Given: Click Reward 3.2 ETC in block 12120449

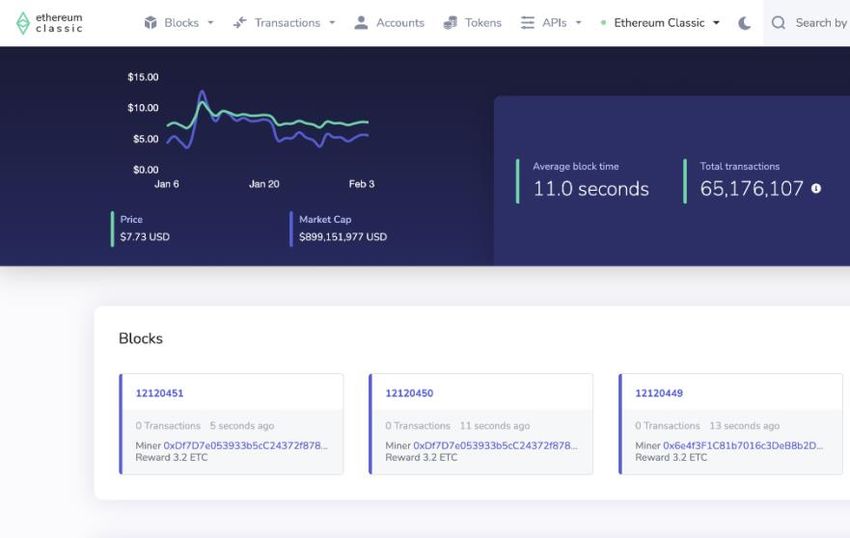Looking at the screenshot, I should click(671, 457).
